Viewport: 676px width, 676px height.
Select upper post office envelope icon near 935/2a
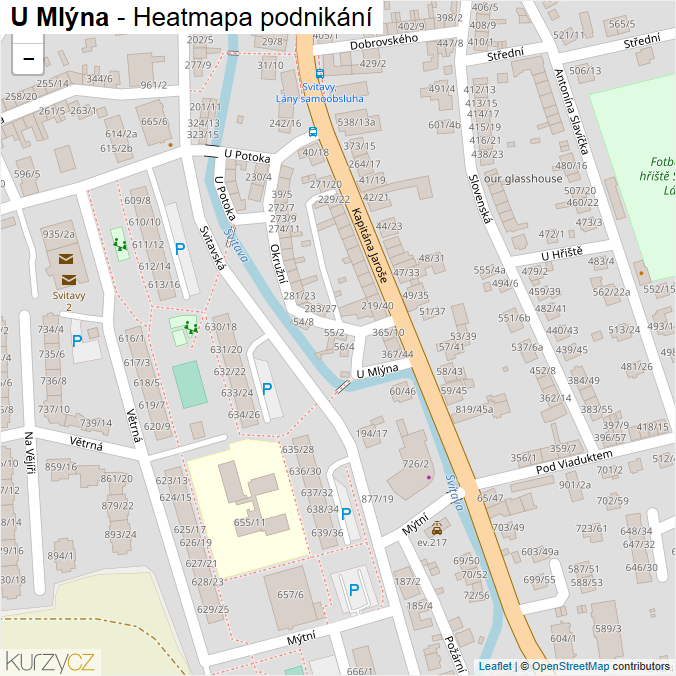66,259
